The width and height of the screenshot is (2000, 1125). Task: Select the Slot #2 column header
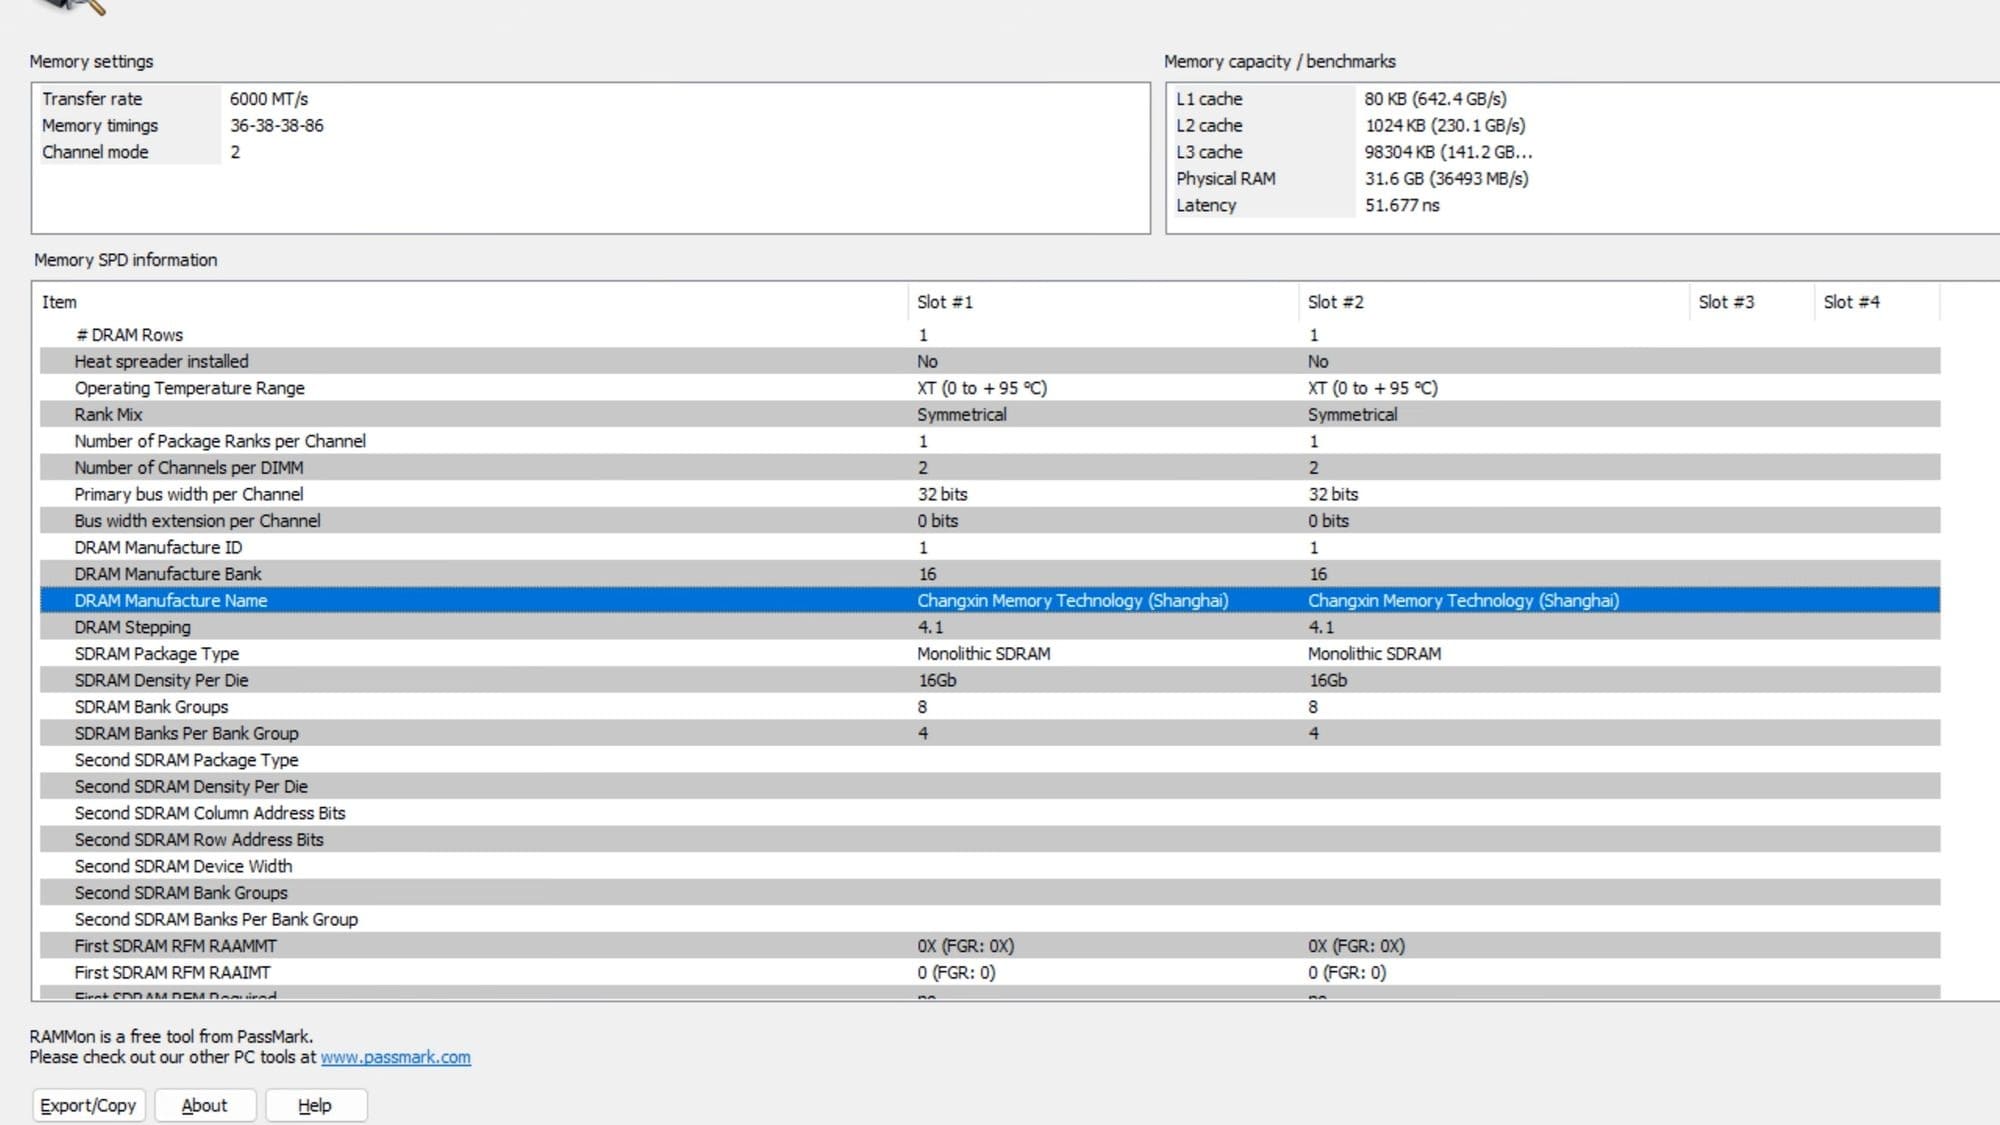(1335, 302)
